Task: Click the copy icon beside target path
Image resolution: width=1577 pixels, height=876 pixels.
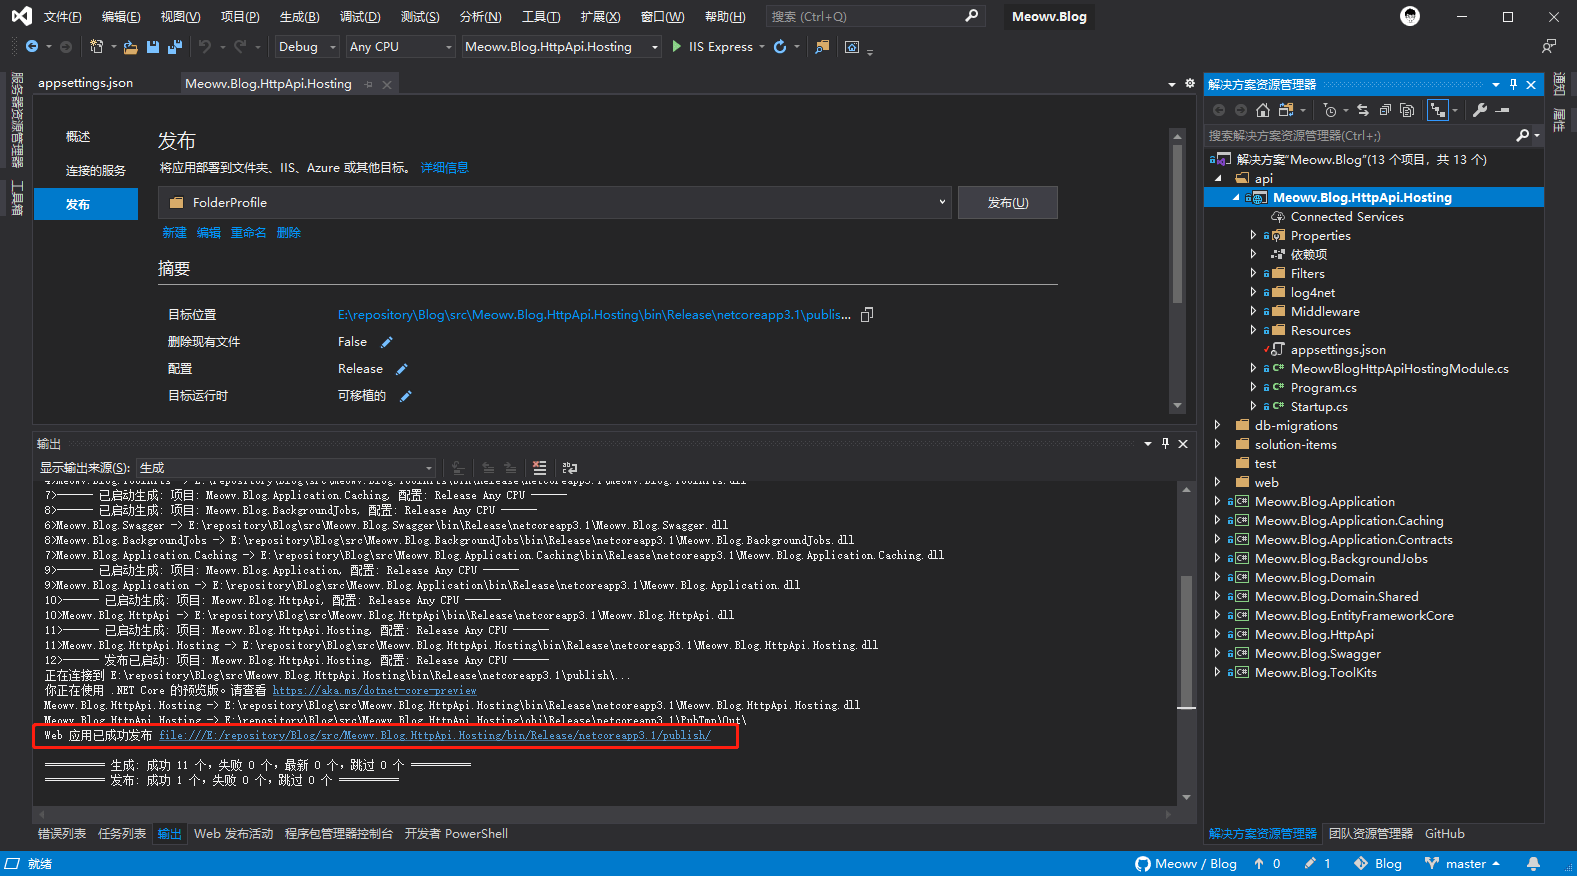Action: [867, 315]
